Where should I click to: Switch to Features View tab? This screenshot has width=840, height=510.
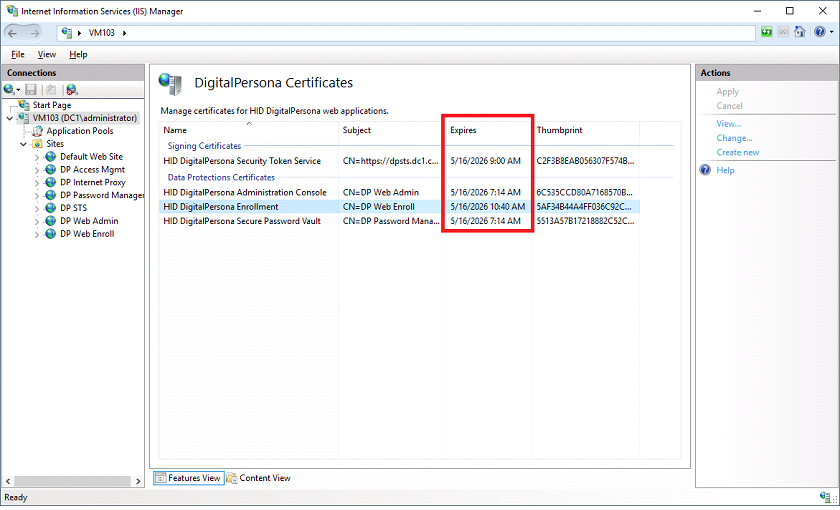pos(188,478)
